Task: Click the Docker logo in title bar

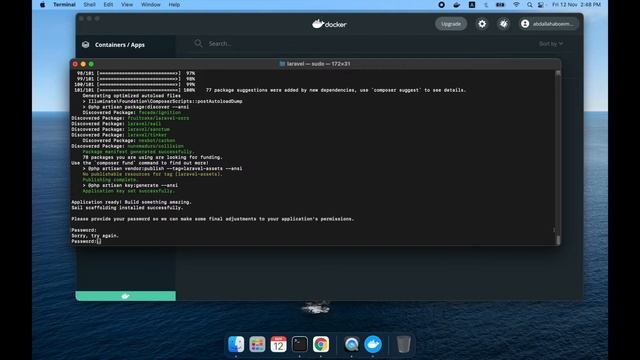Action: (x=329, y=24)
